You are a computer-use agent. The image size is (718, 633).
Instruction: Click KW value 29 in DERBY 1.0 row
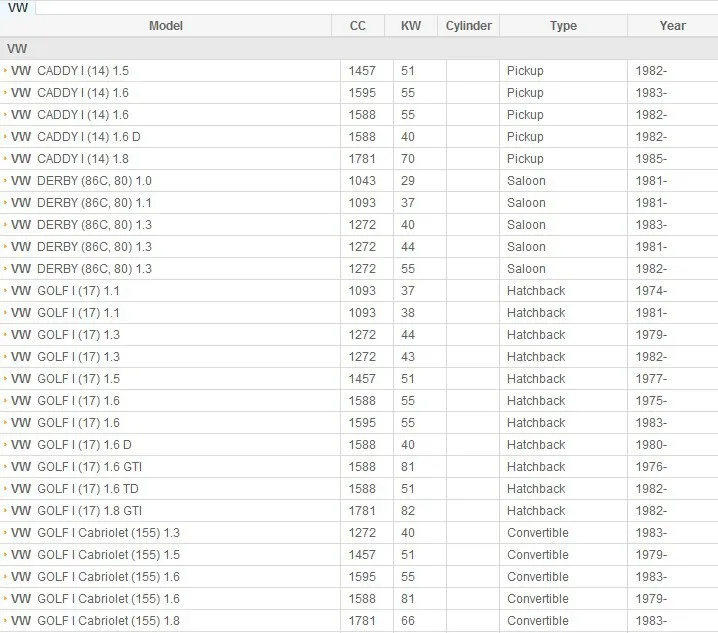408,181
